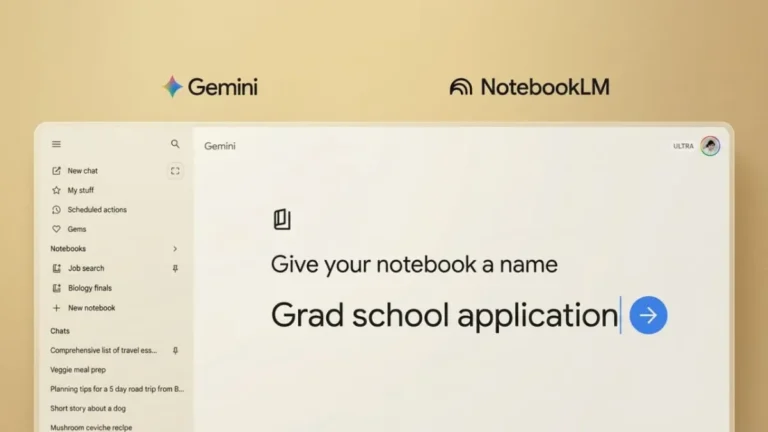Open the Veggie meal prep chat
The width and height of the screenshot is (768, 432).
78,370
